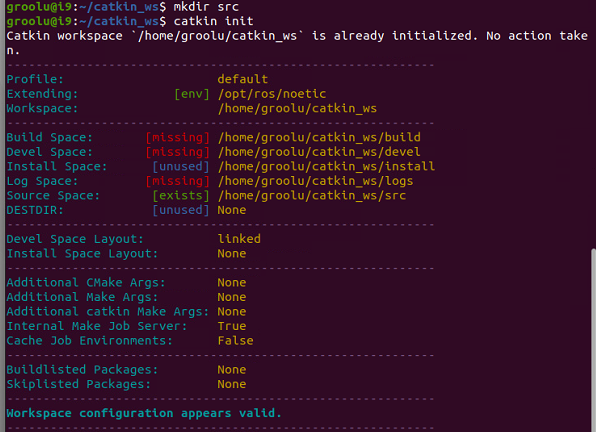Click the workspace path '/home/groolu/catkin_ws' value
596x432 pixels.
coord(297,108)
